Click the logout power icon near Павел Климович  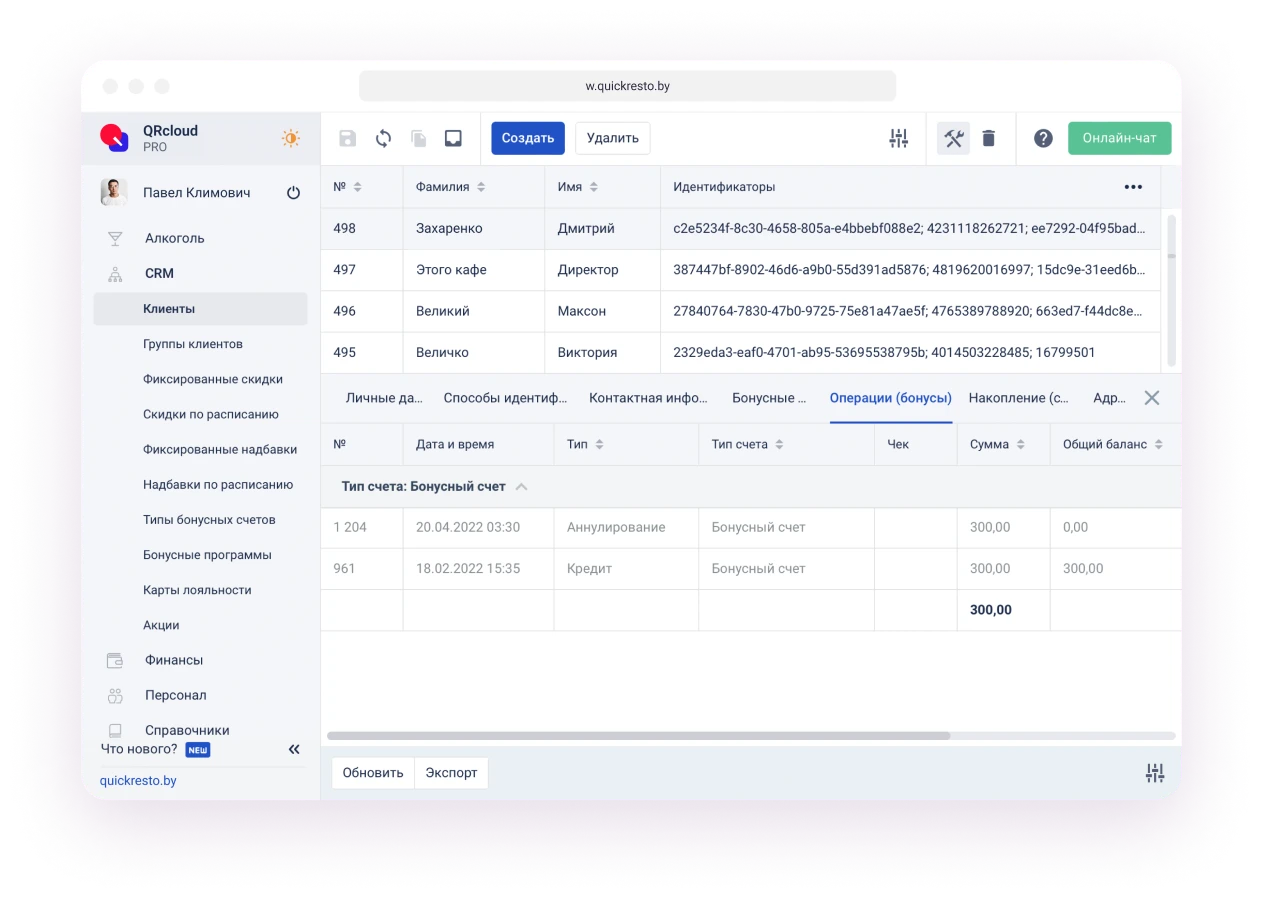coord(293,192)
